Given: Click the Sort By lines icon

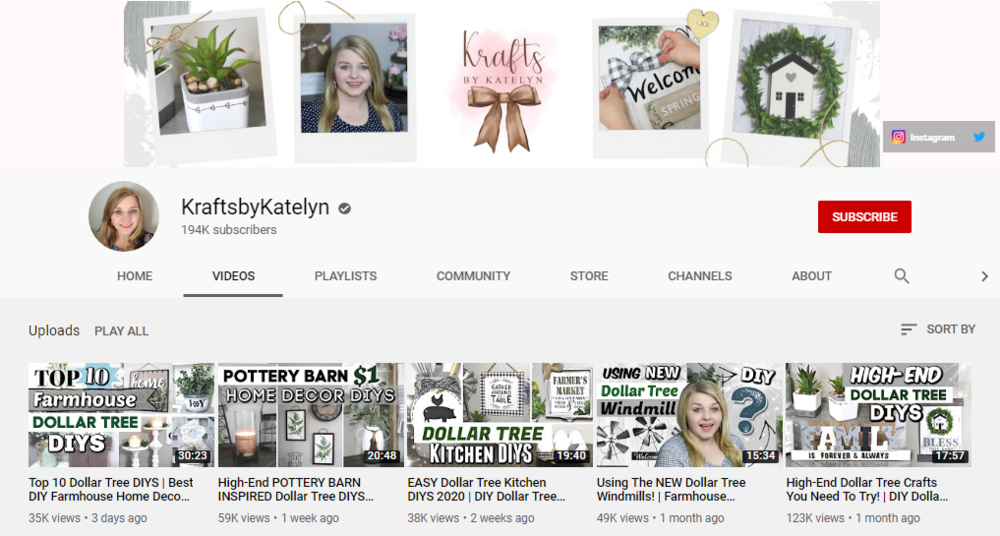Looking at the screenshot, I should (x=908, y=329).
